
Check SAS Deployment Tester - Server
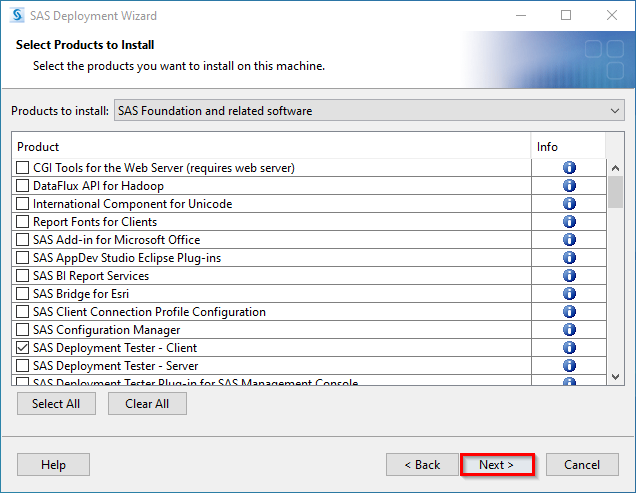point(22,366)
